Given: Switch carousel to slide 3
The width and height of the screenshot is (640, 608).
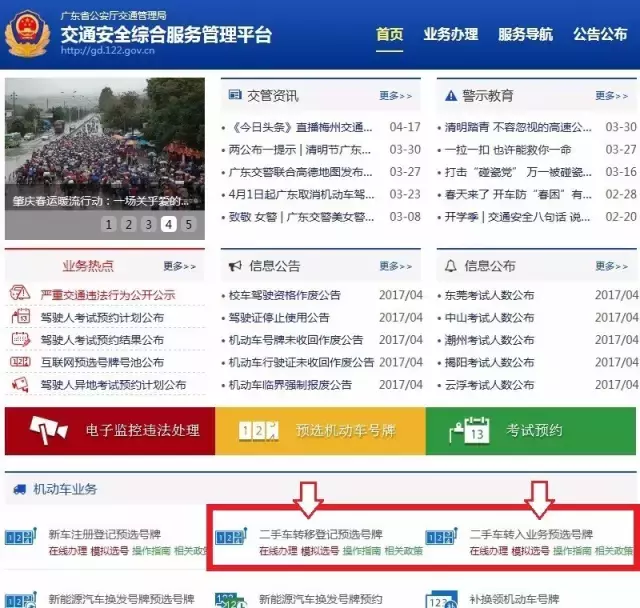Looking at the screenshot, I should (x=149, y=224).
